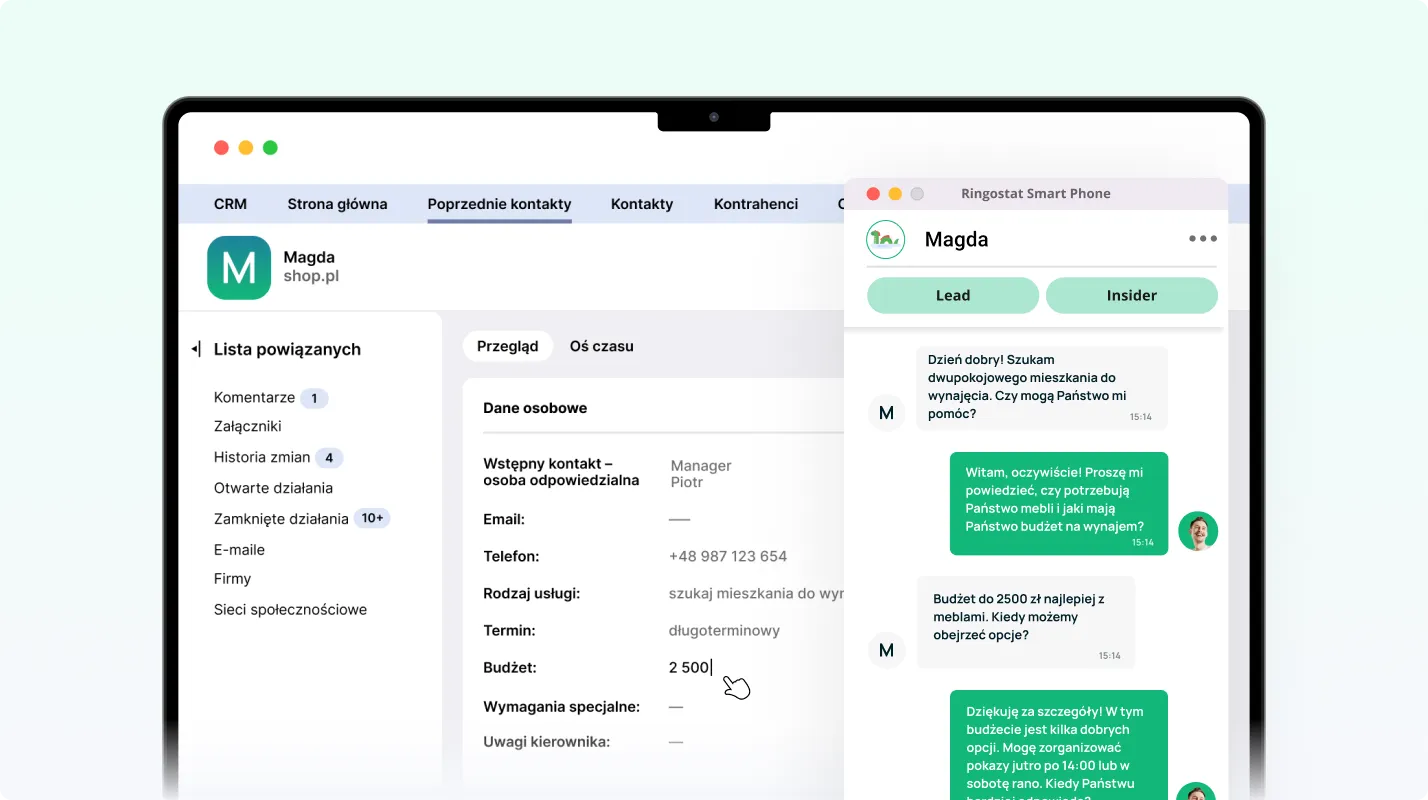
Task: Click the Budżet input field with 2 500
Action: pyautogui.click(x=690, y=668)
